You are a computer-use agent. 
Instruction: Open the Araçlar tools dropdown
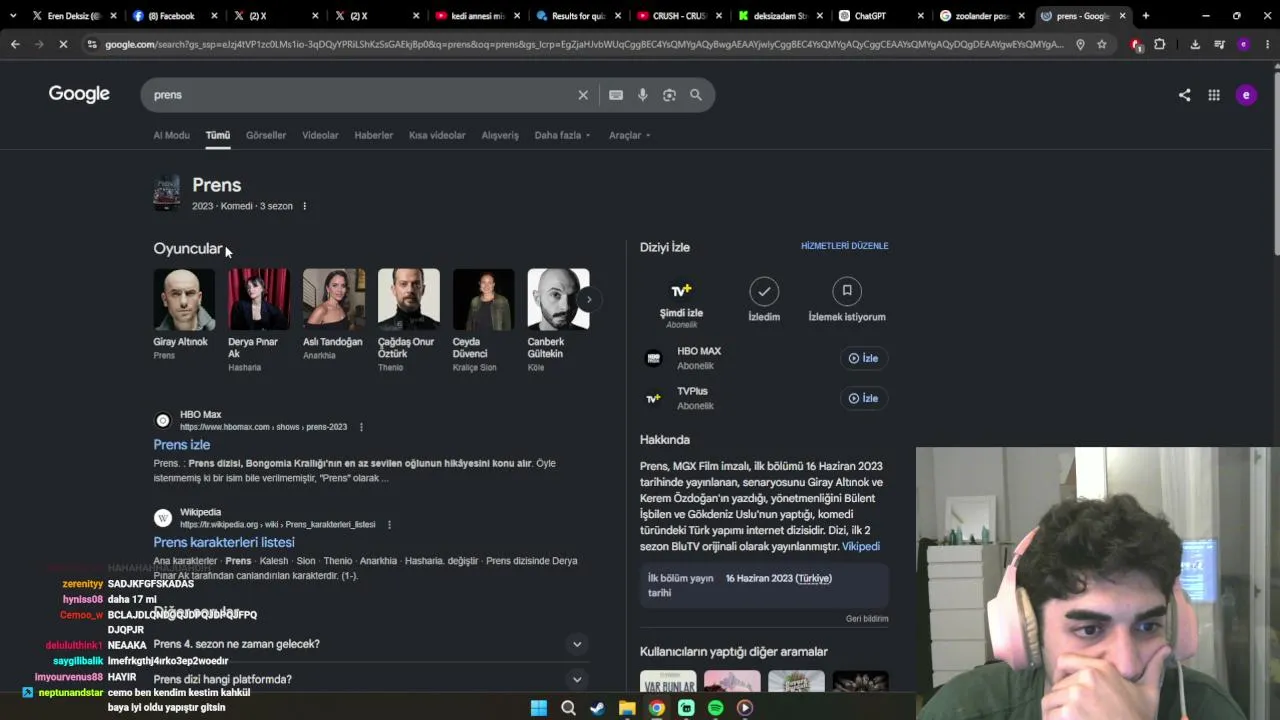[630, 135]
